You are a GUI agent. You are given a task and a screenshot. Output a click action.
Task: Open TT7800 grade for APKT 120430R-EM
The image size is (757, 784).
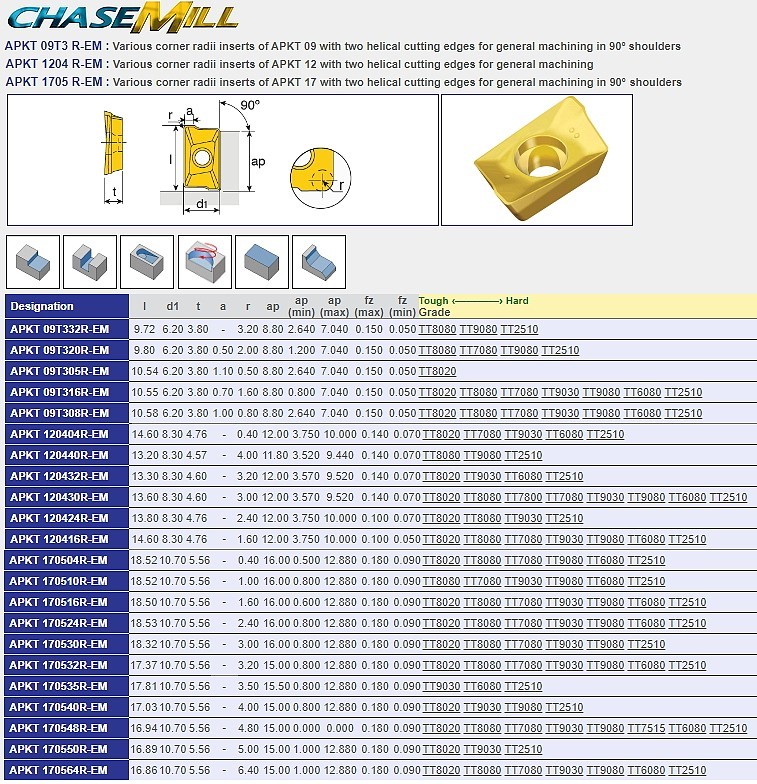coord(522,497)
